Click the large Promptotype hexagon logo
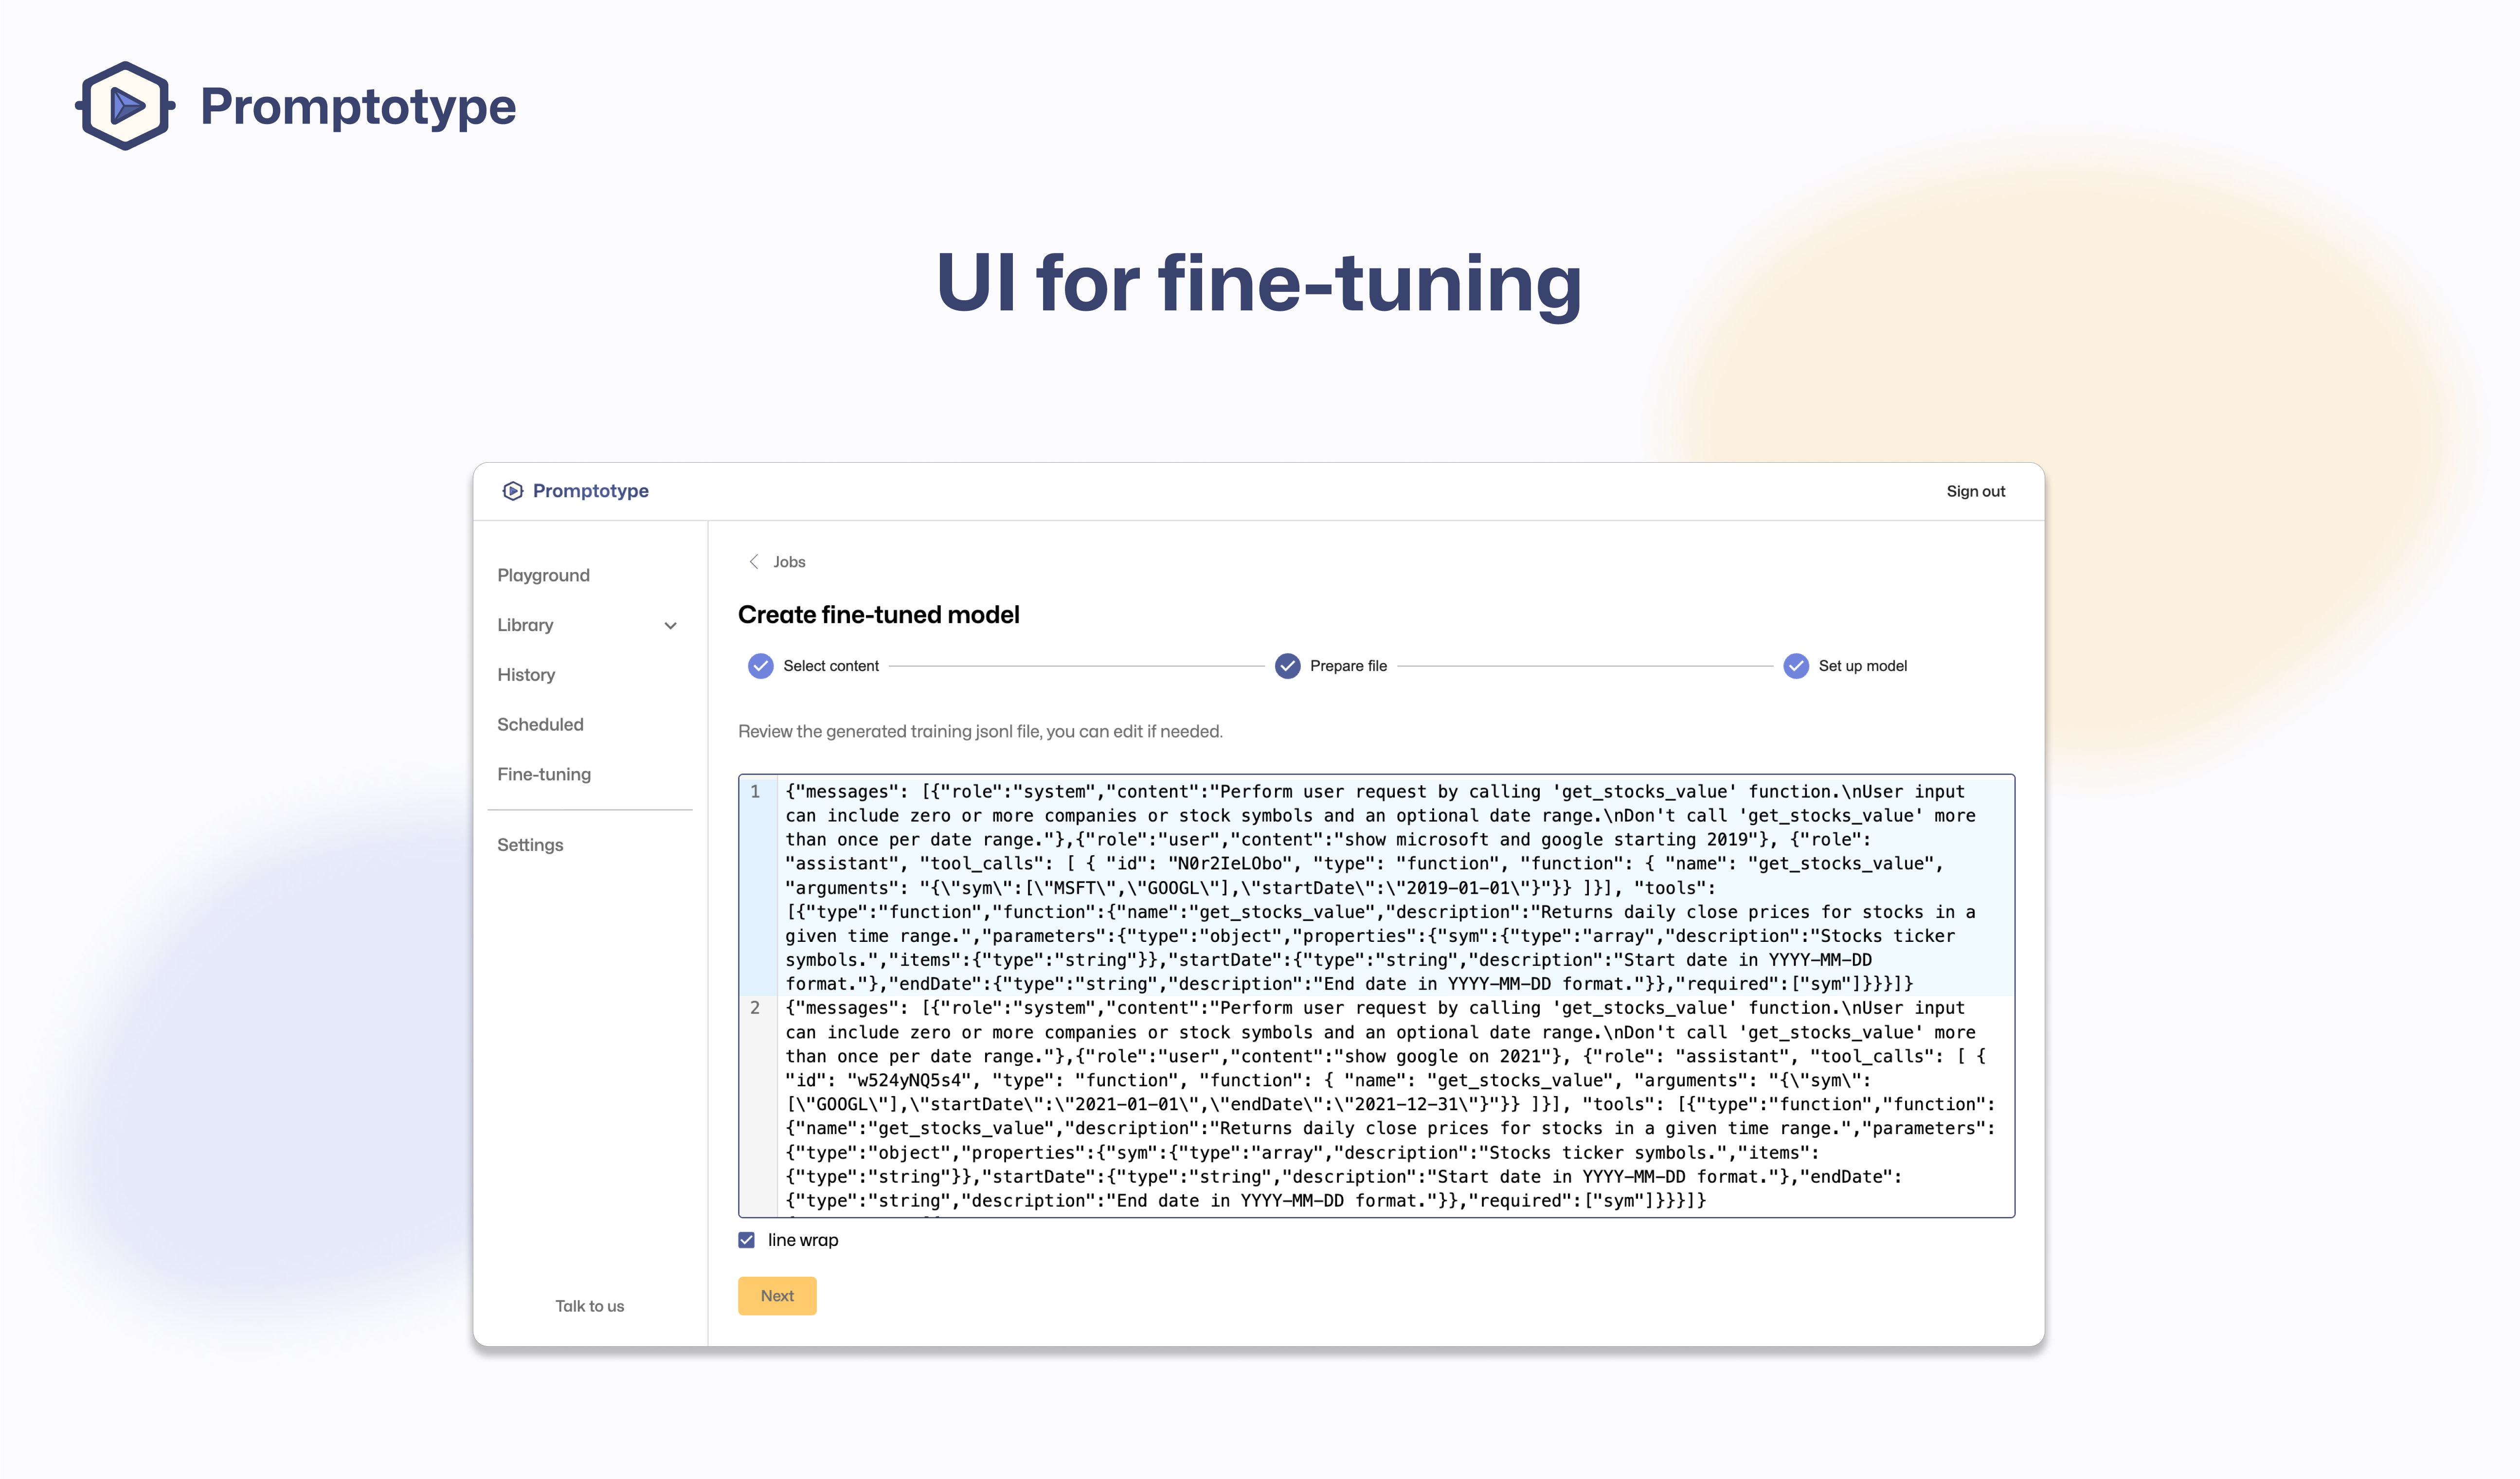The image size is (2520, 1479). [125, 106]
